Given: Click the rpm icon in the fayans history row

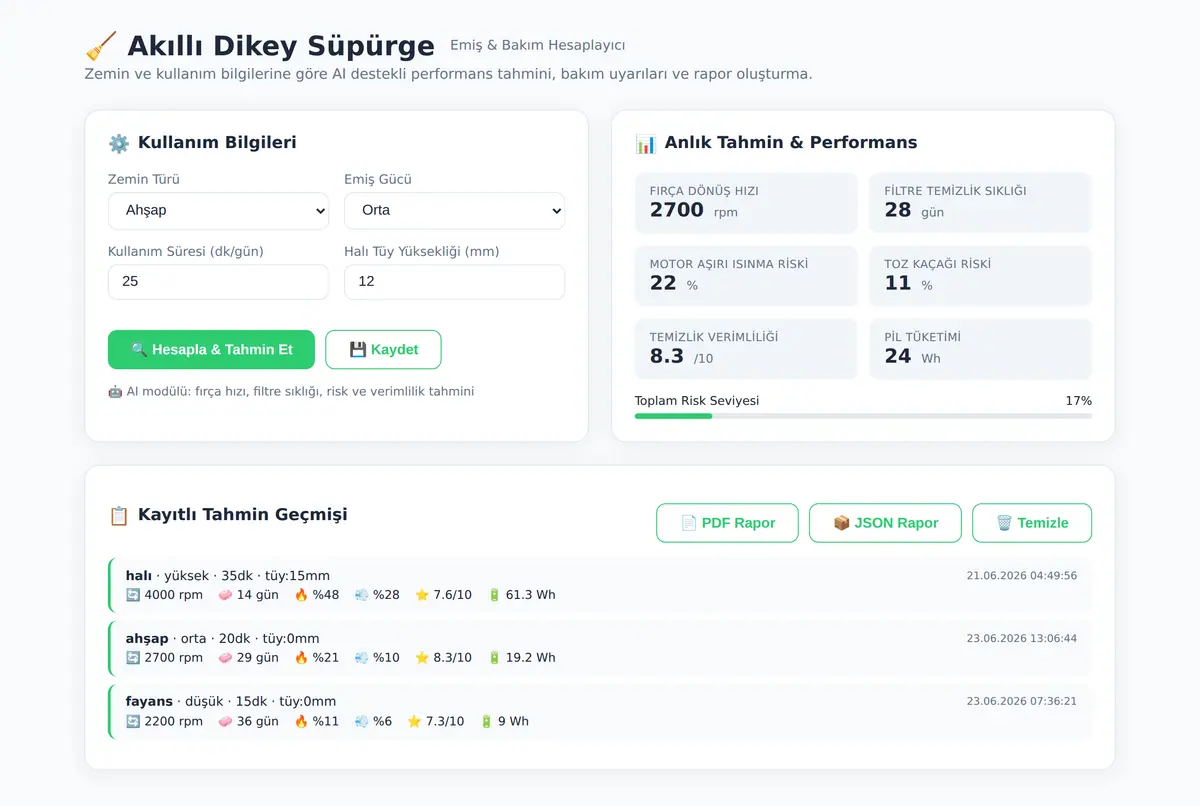Looking at the screenshot, I should [x=133, y=721].
